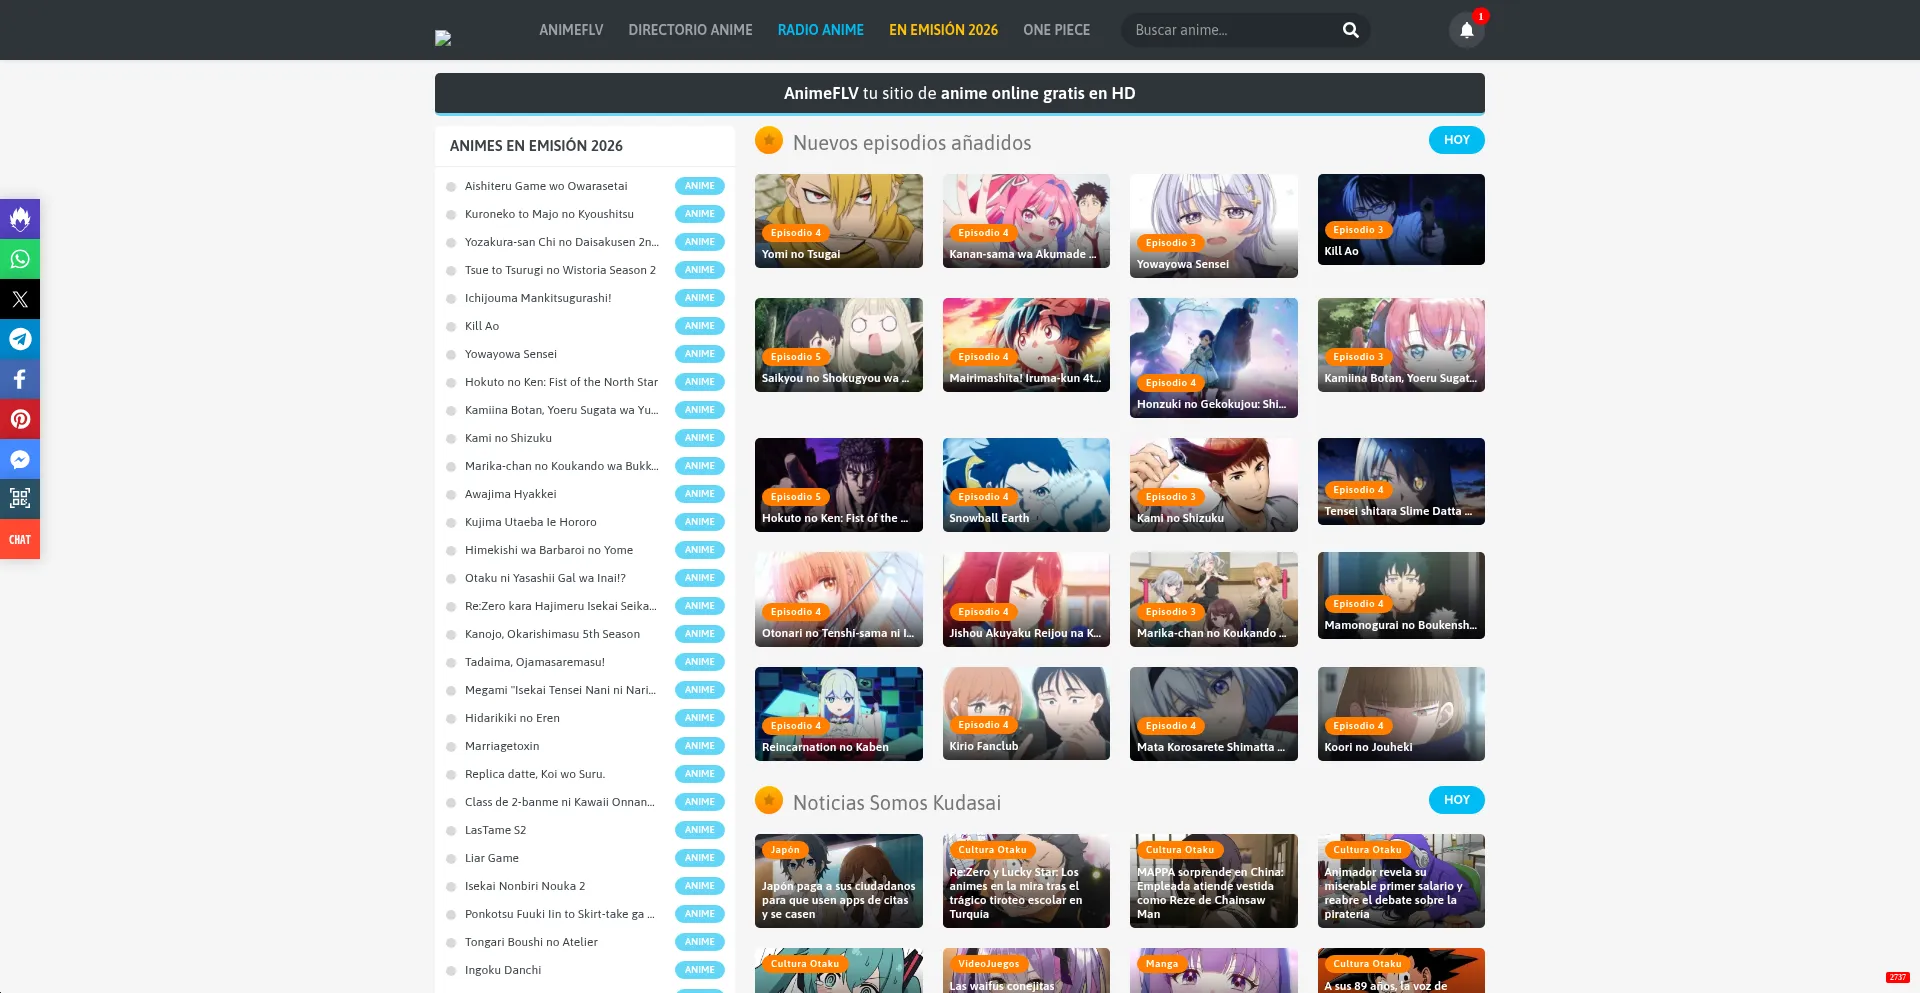Open Snowball Earth episode 4 card

1026,485
